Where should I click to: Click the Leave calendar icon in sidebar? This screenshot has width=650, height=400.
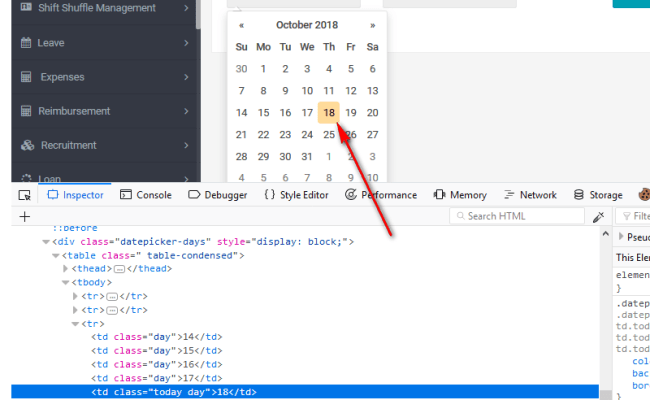click(x=26, y=43)
